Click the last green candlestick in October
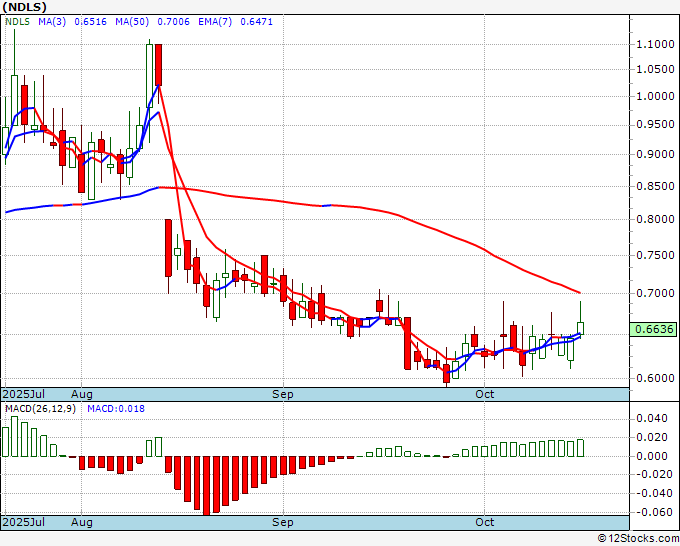 tap(580, 328)
